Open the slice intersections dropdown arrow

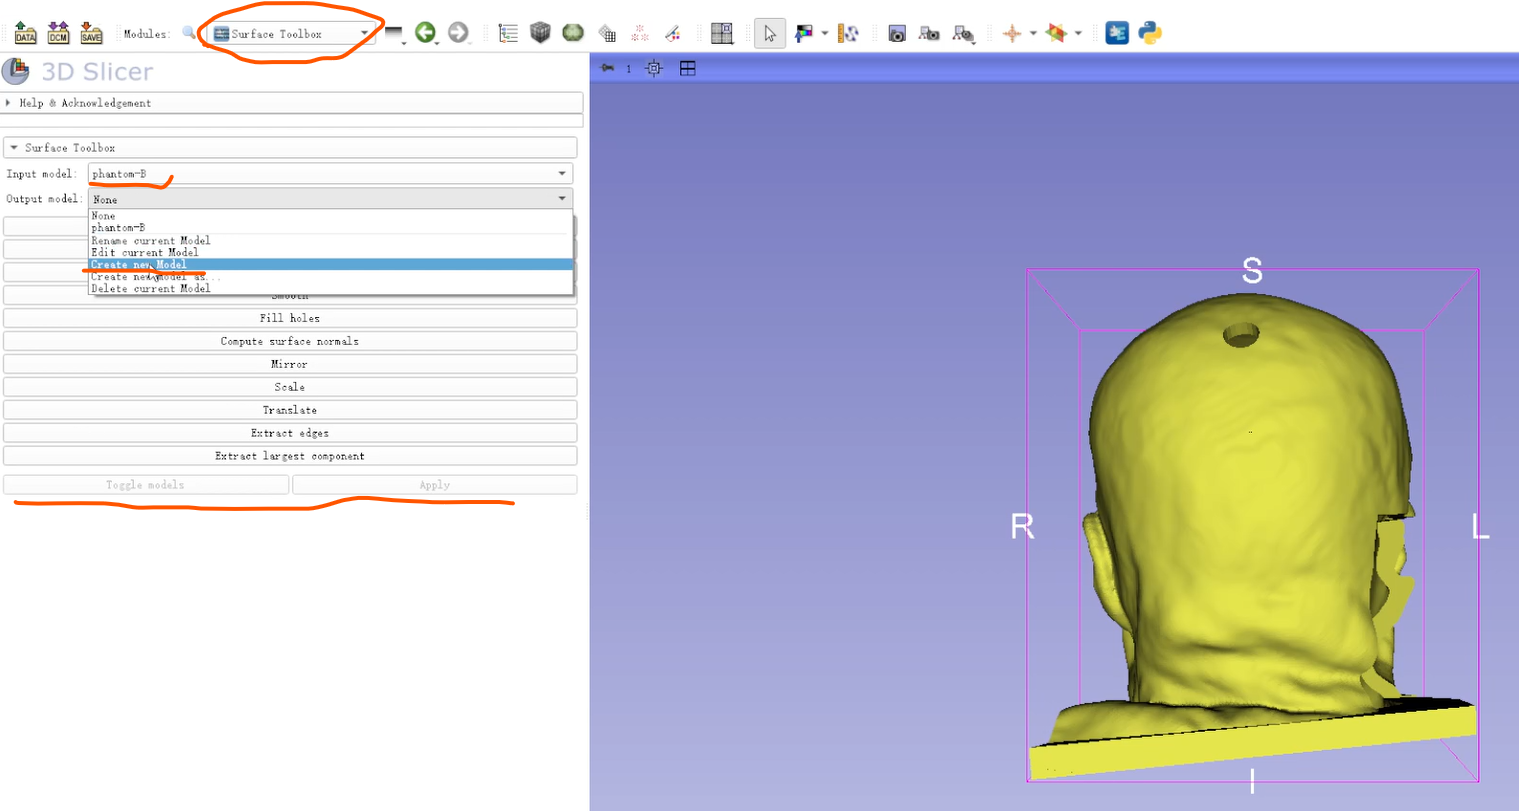(1078, 33)
